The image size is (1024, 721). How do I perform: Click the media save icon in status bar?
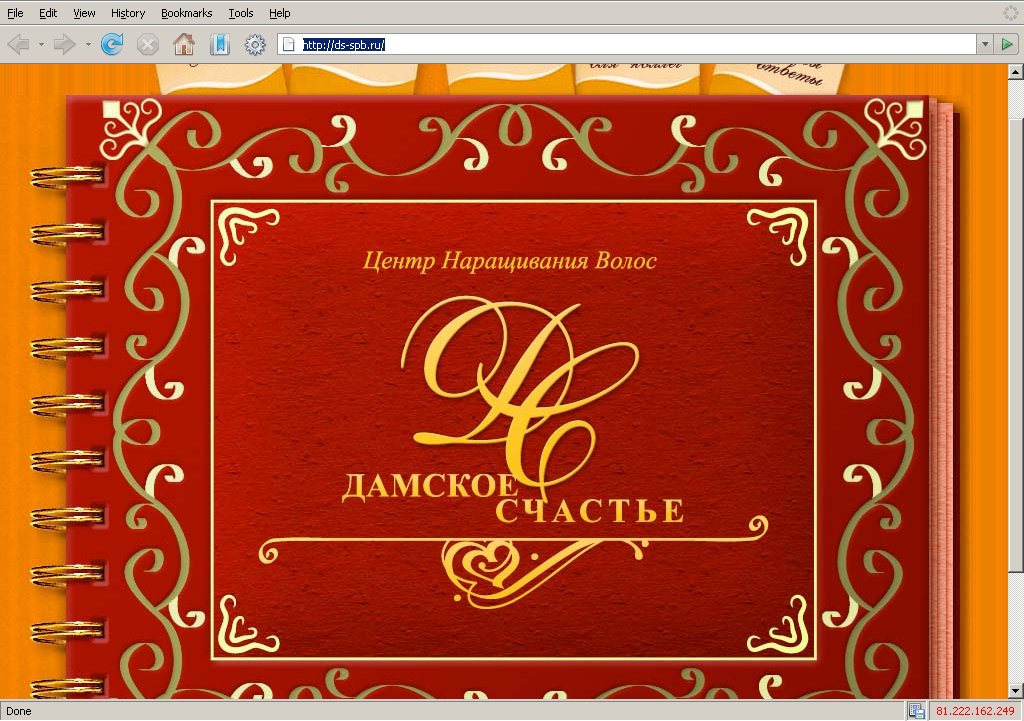coord(916,711)
